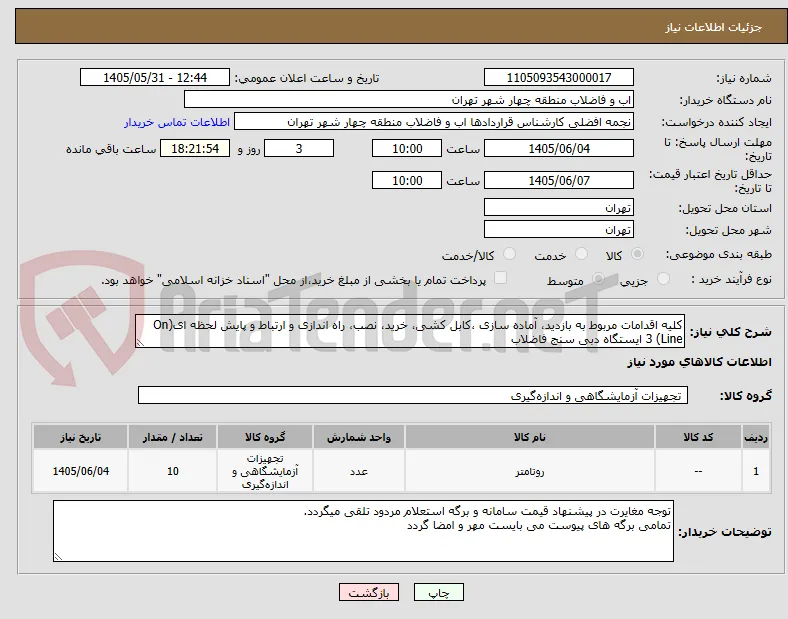Click the remaining time field 18:21:54

click(195, 148)
